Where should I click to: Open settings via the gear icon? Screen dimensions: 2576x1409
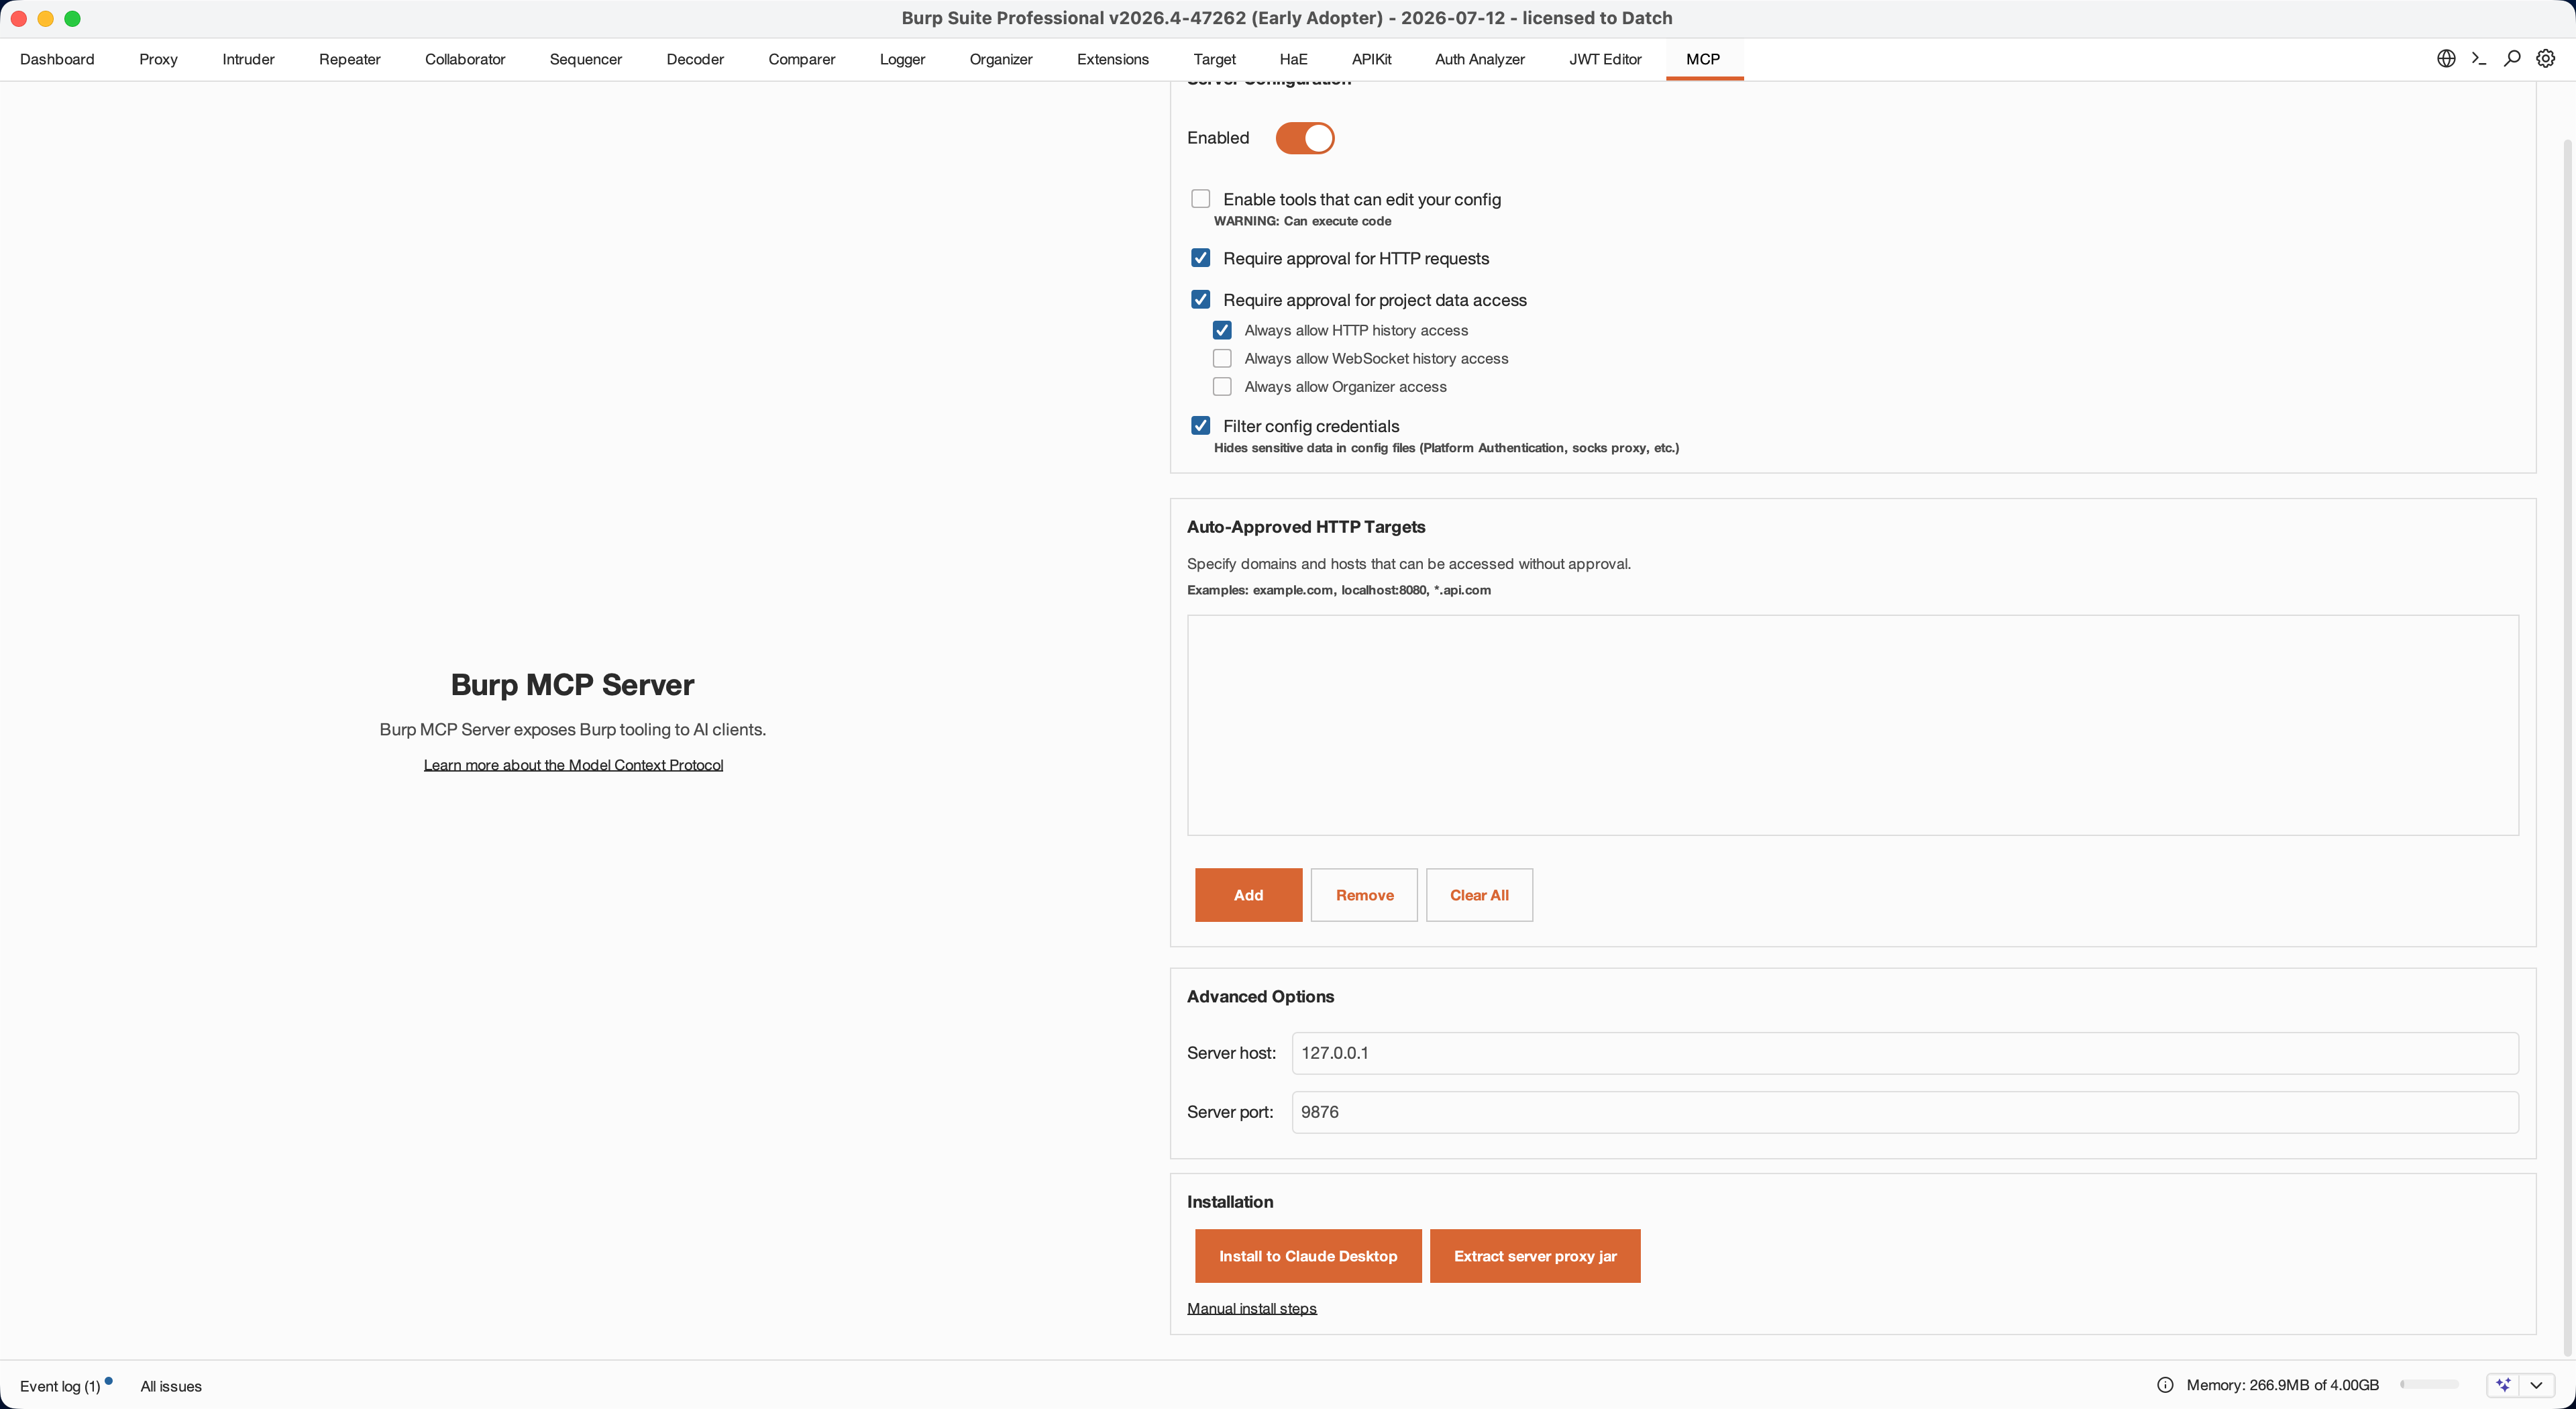point(2546,59)
